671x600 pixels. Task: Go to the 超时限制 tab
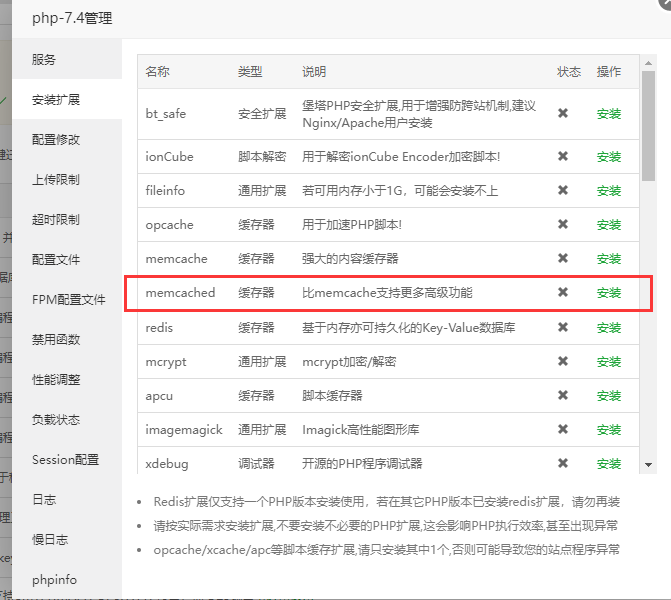pos(67,219)
